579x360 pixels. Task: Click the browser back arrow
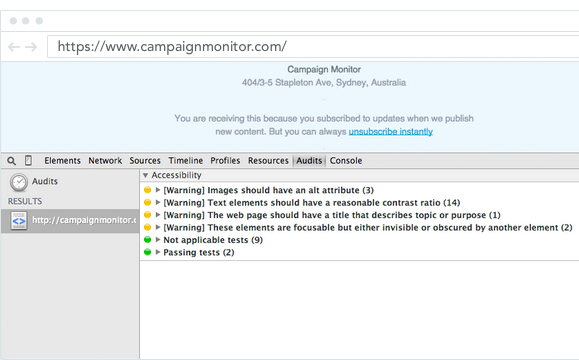(x=14, y=47)
